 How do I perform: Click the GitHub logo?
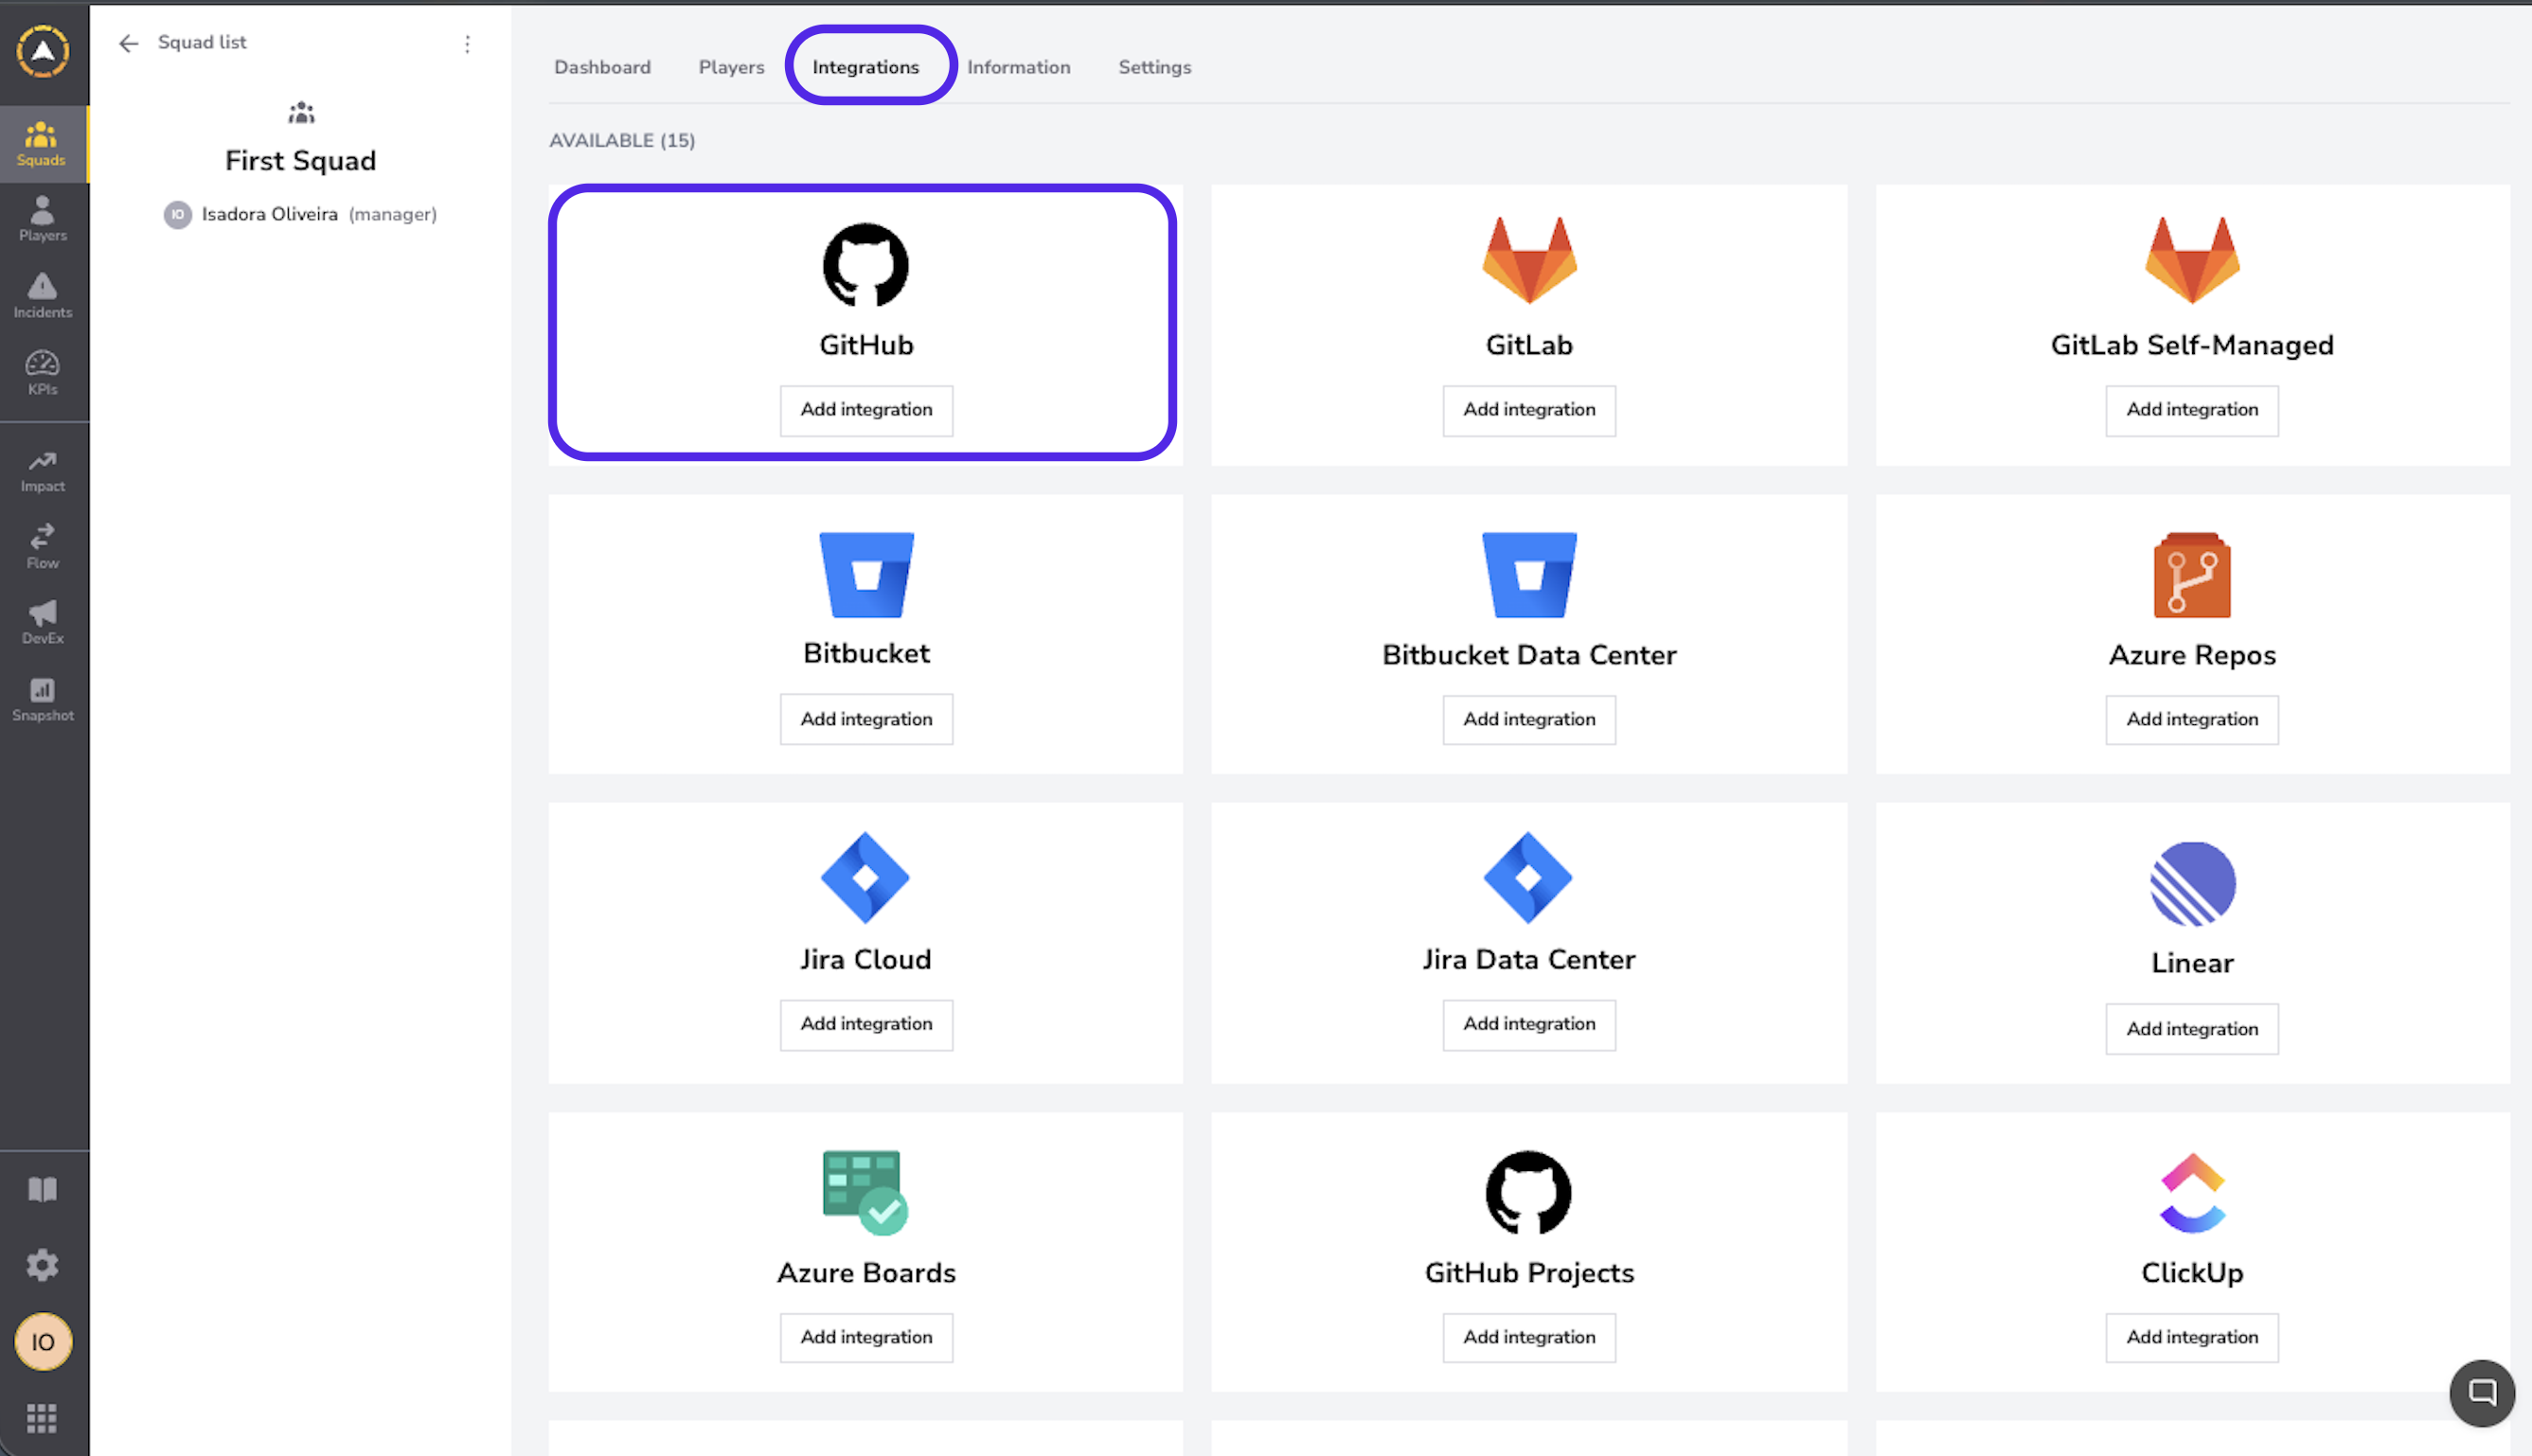point(866,265)
